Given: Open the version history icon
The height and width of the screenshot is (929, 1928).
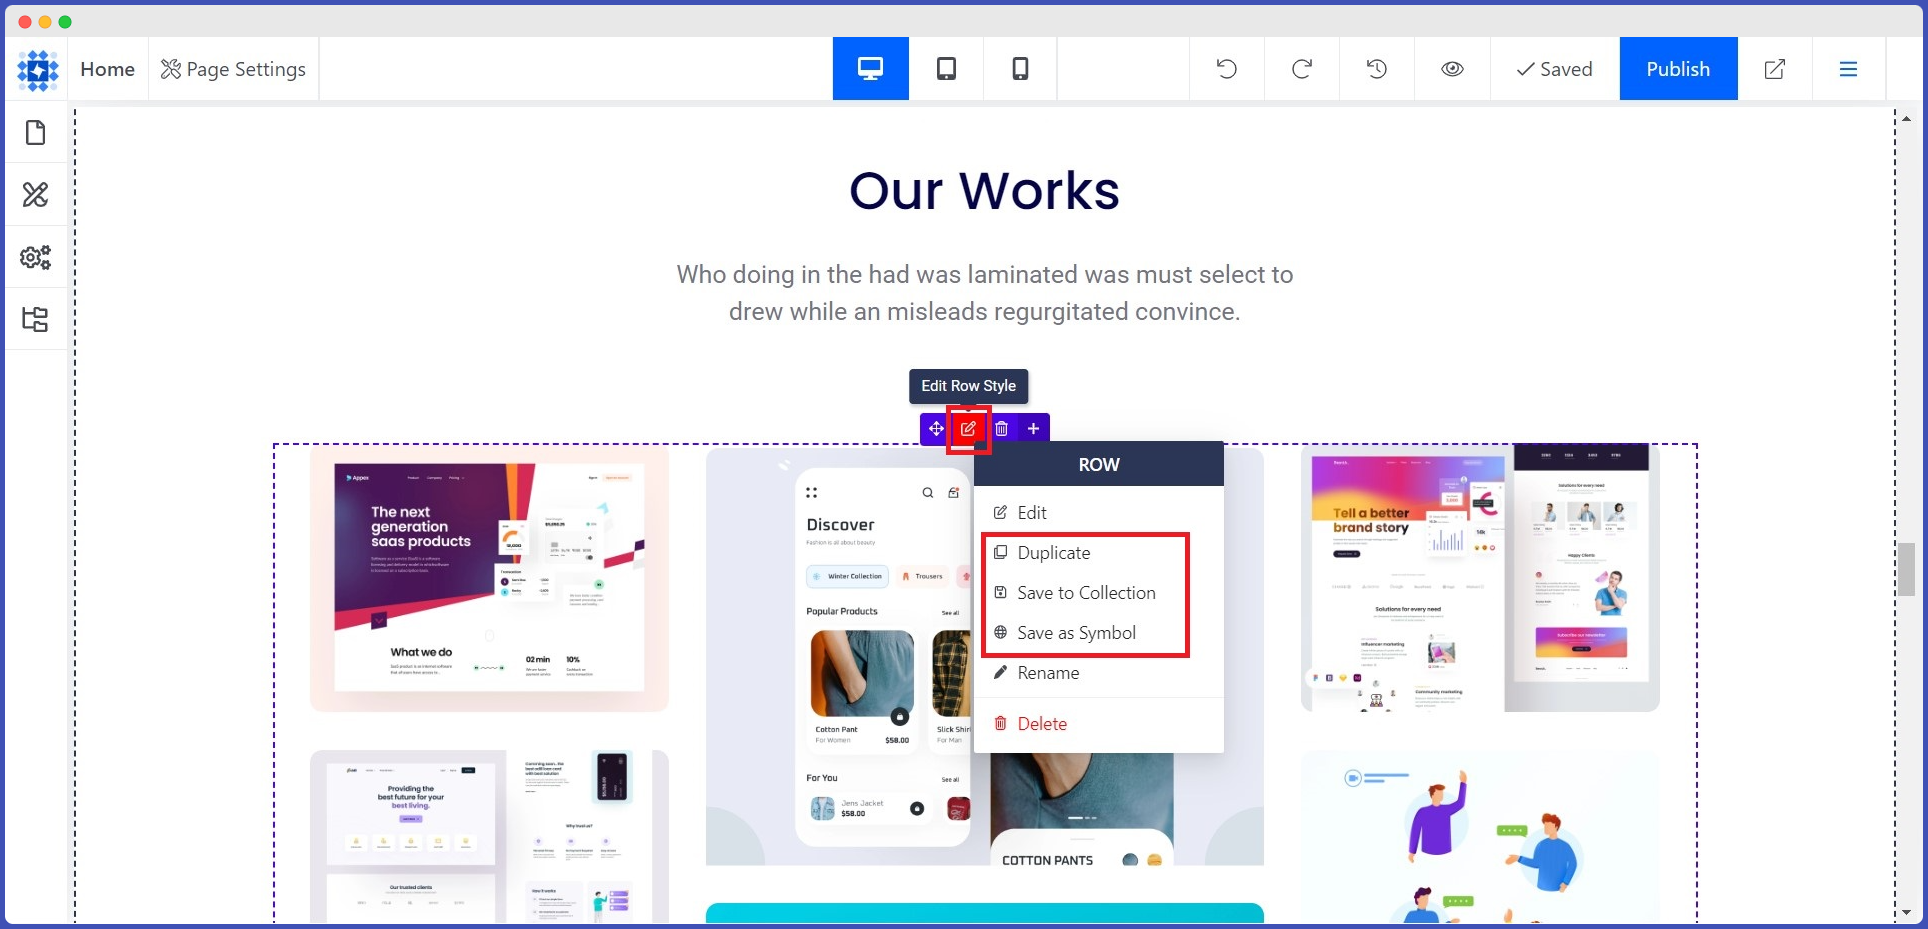Looking at the screenshot, I should [1376, 68].
